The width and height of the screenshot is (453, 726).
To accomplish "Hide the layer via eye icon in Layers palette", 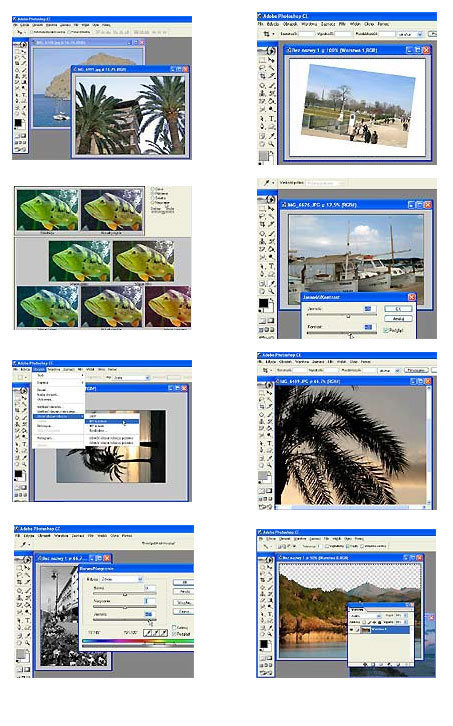I will [x=352, y=630].
